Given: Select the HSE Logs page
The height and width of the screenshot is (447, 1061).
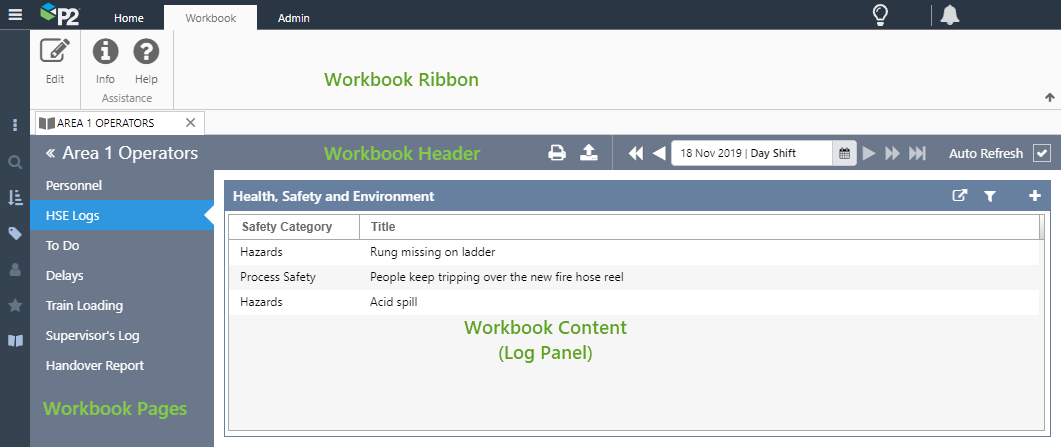Looking at the screenshot, I should point(122,216).
